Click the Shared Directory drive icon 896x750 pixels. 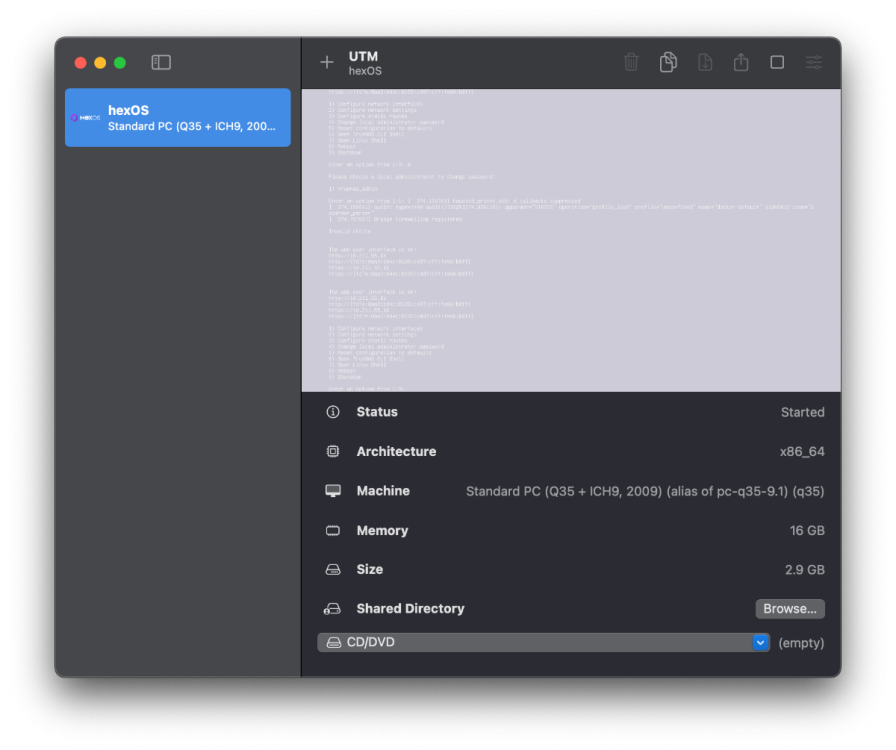[x=333, y=609]
